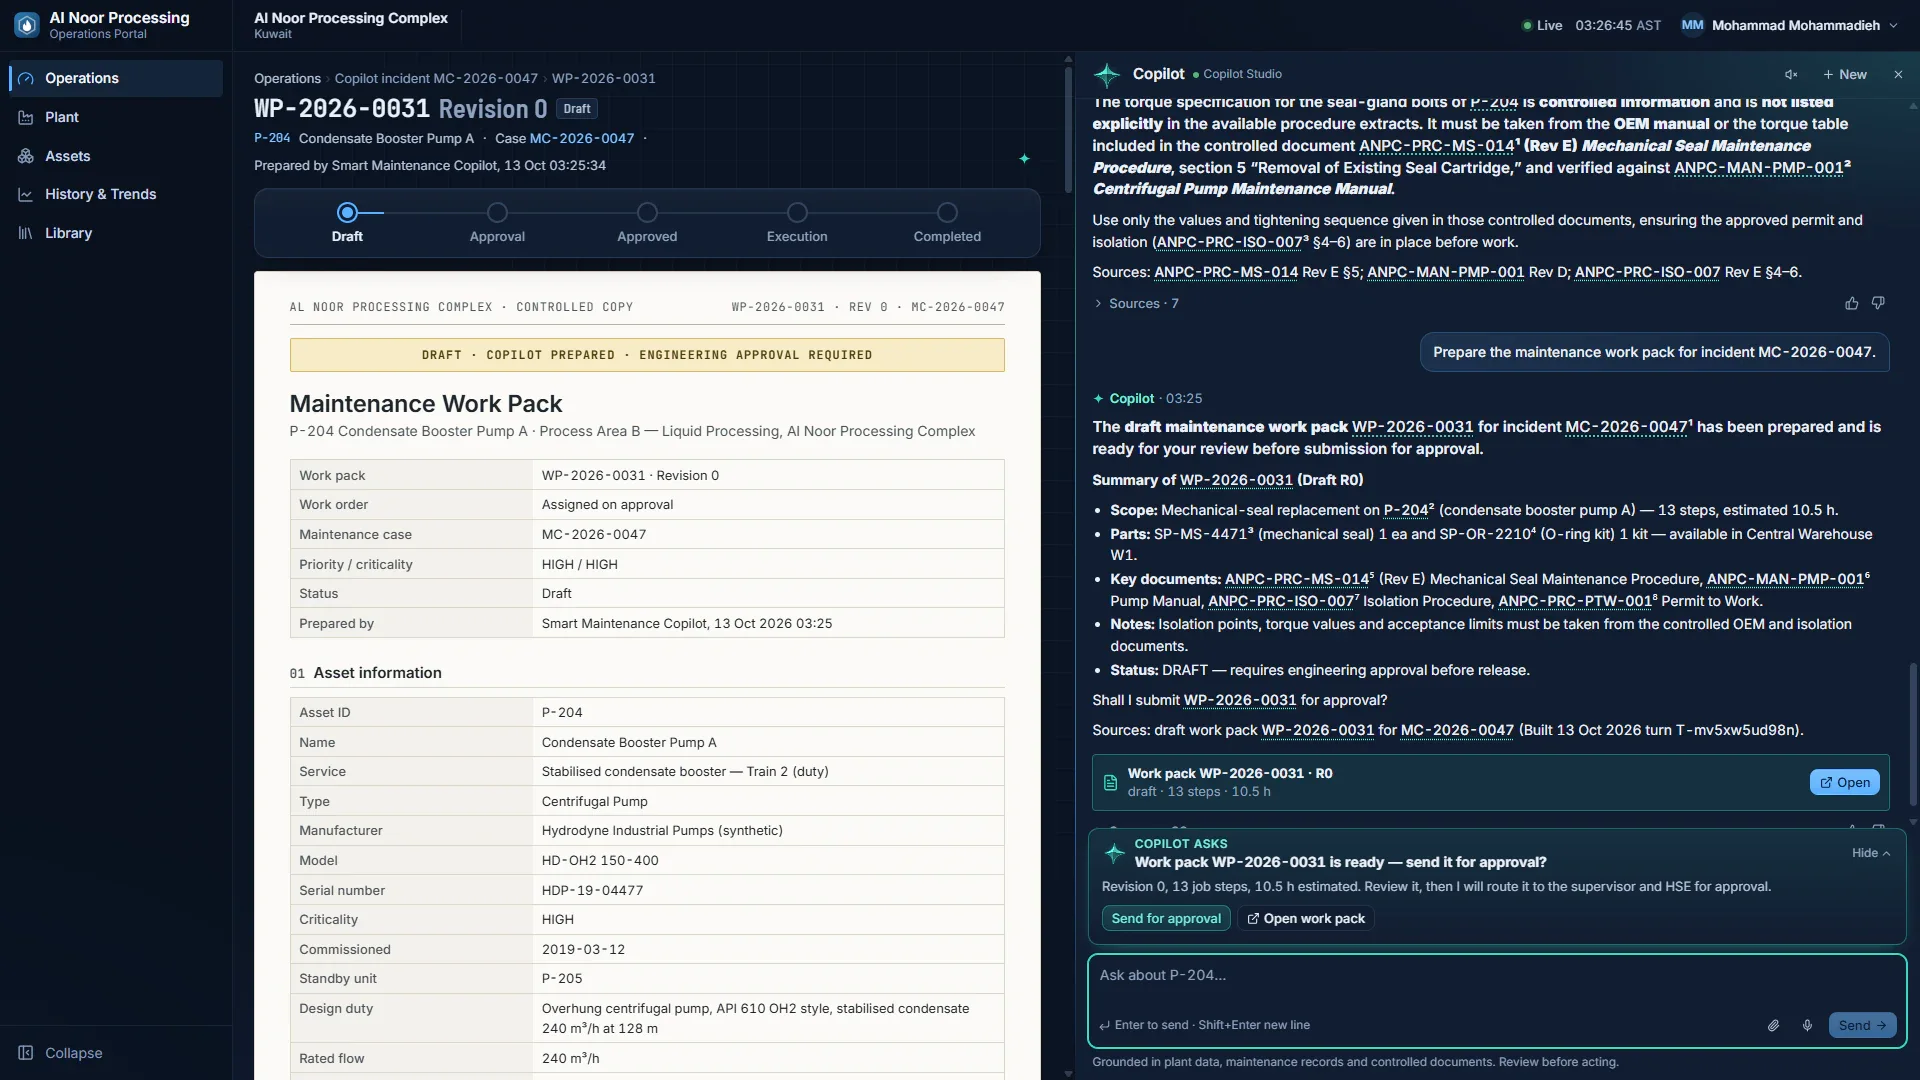Screen dimensions: 1920x1080
Task: Click the Al Noor Processing logo icon
Action: (x=27, y=25)
